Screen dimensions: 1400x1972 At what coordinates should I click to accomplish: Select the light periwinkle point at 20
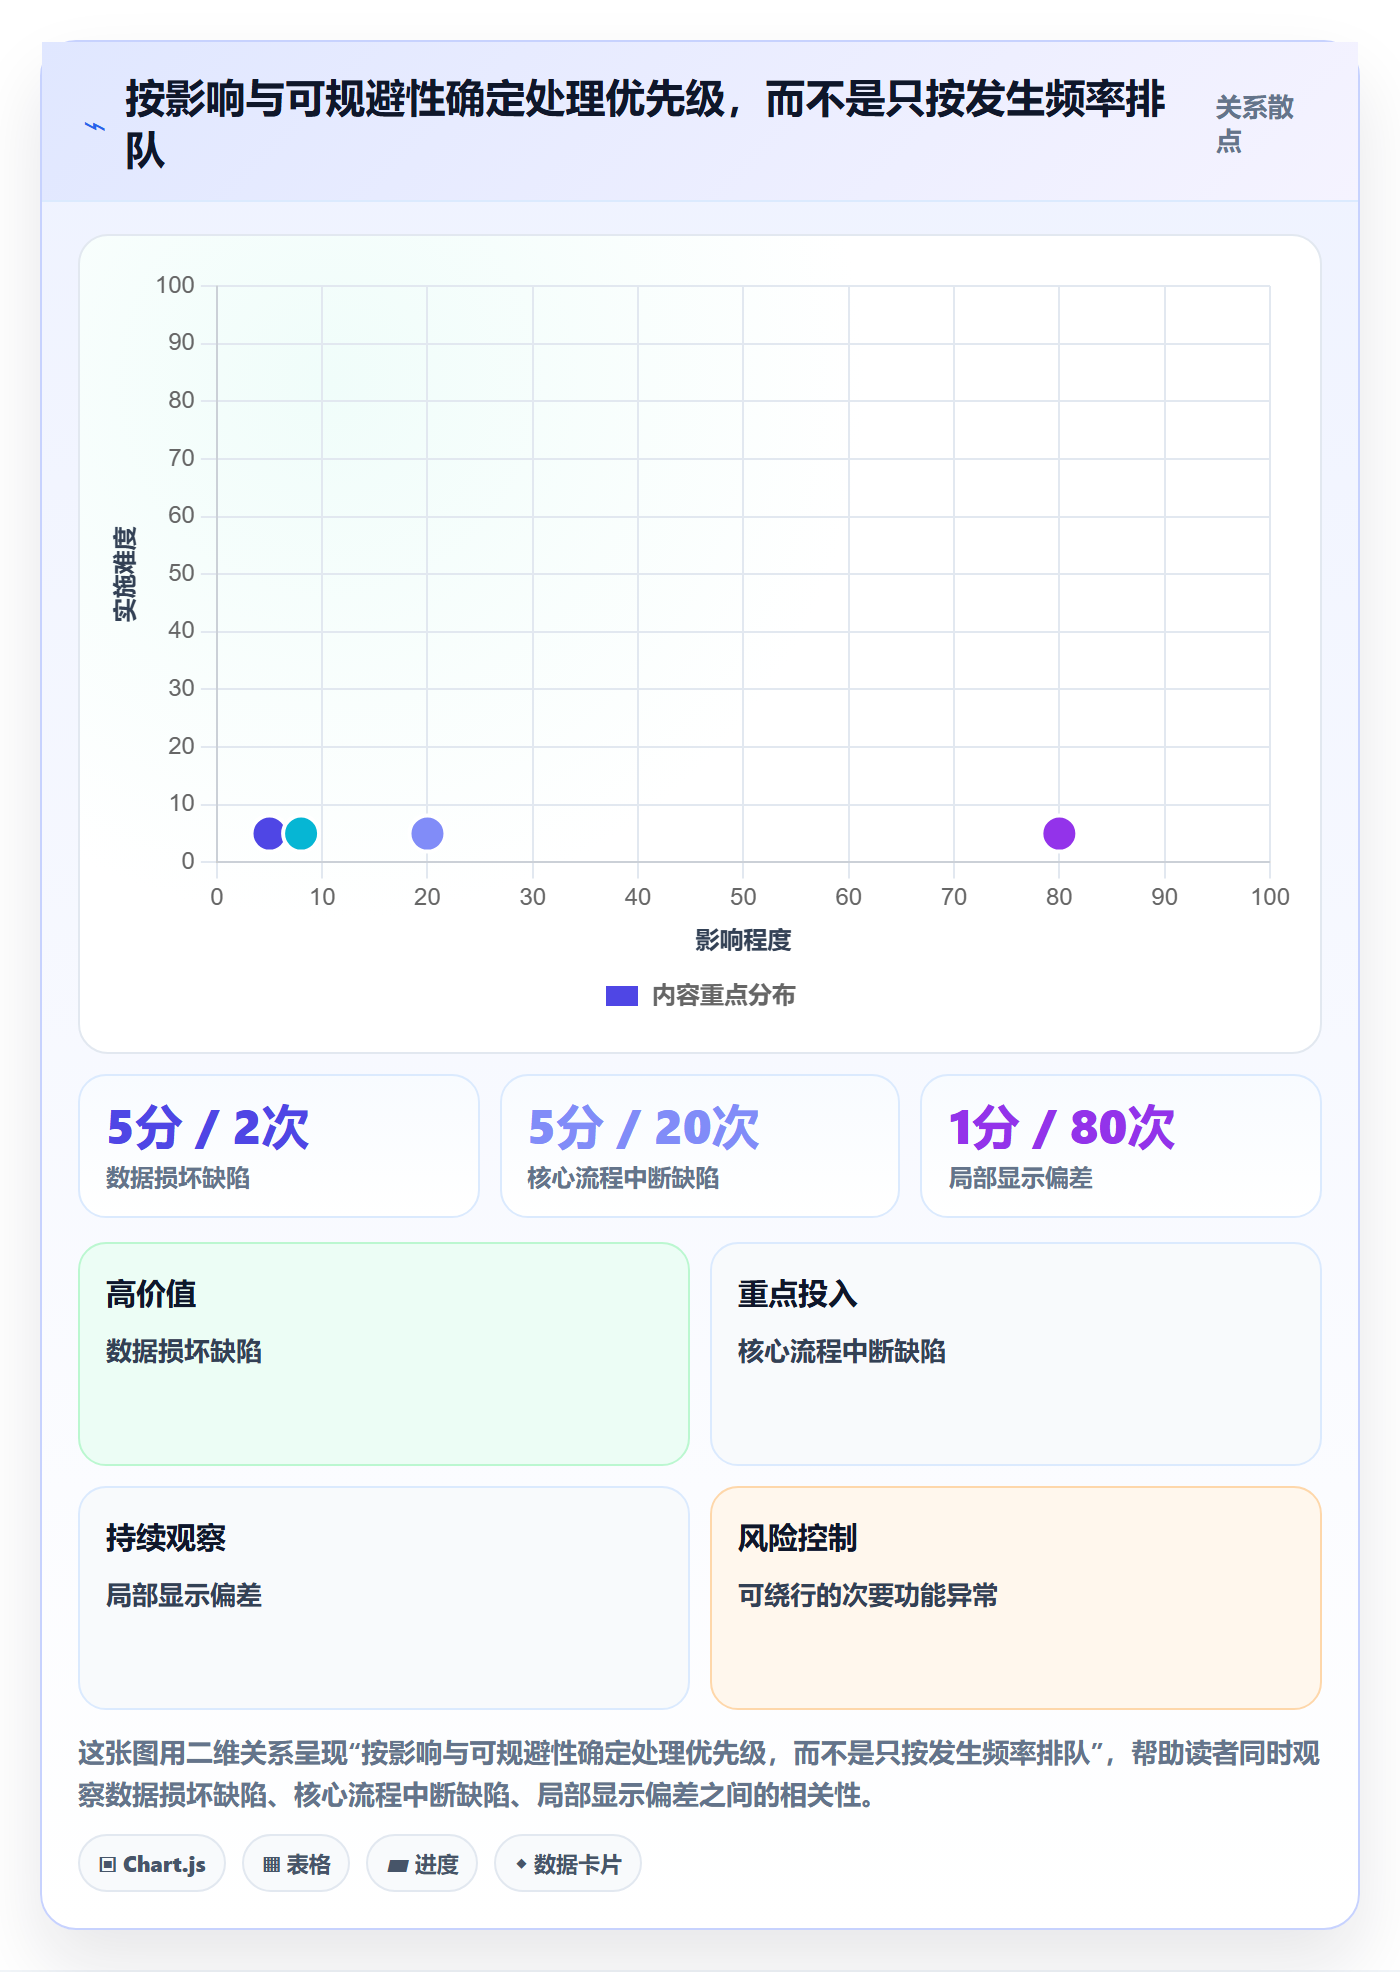(x=427, y=833)
